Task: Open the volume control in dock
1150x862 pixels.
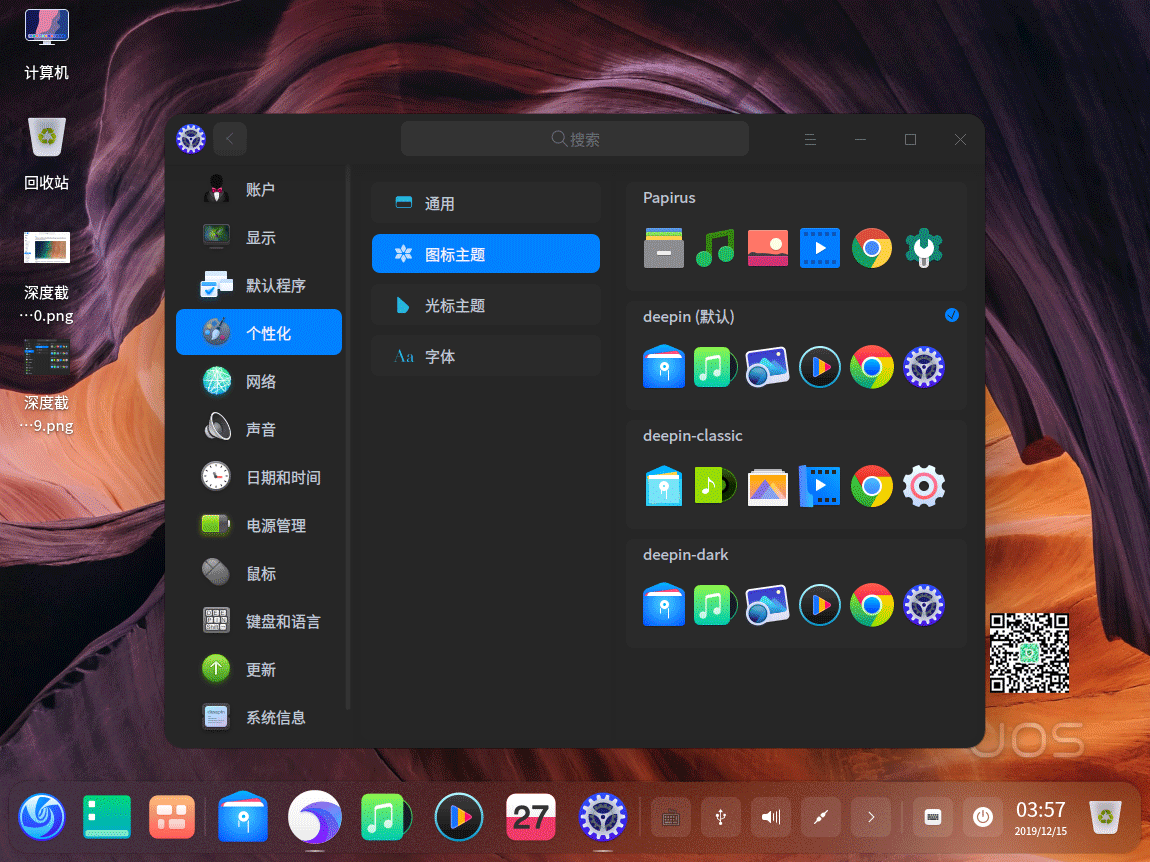Action: point(770,817)
